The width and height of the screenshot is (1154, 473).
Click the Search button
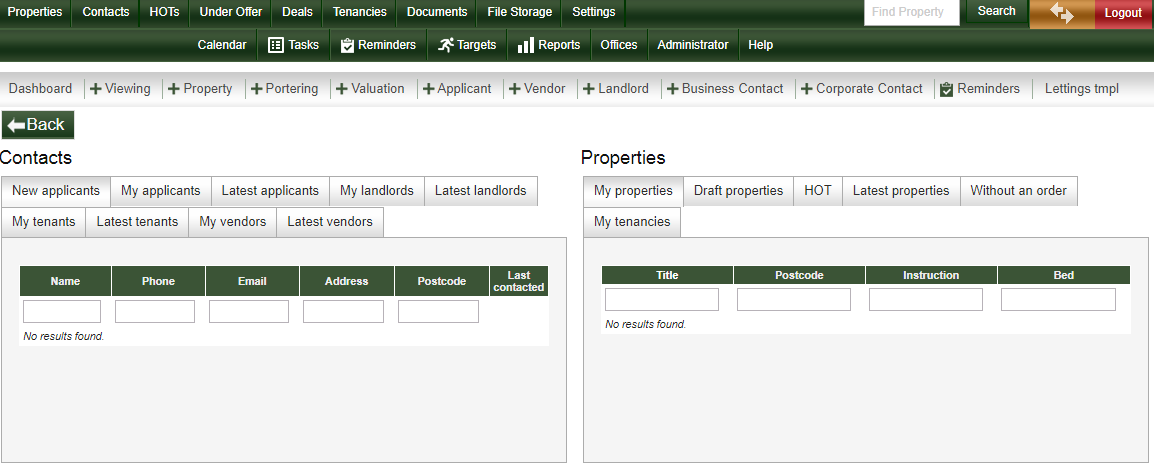[x=997, y=11]
